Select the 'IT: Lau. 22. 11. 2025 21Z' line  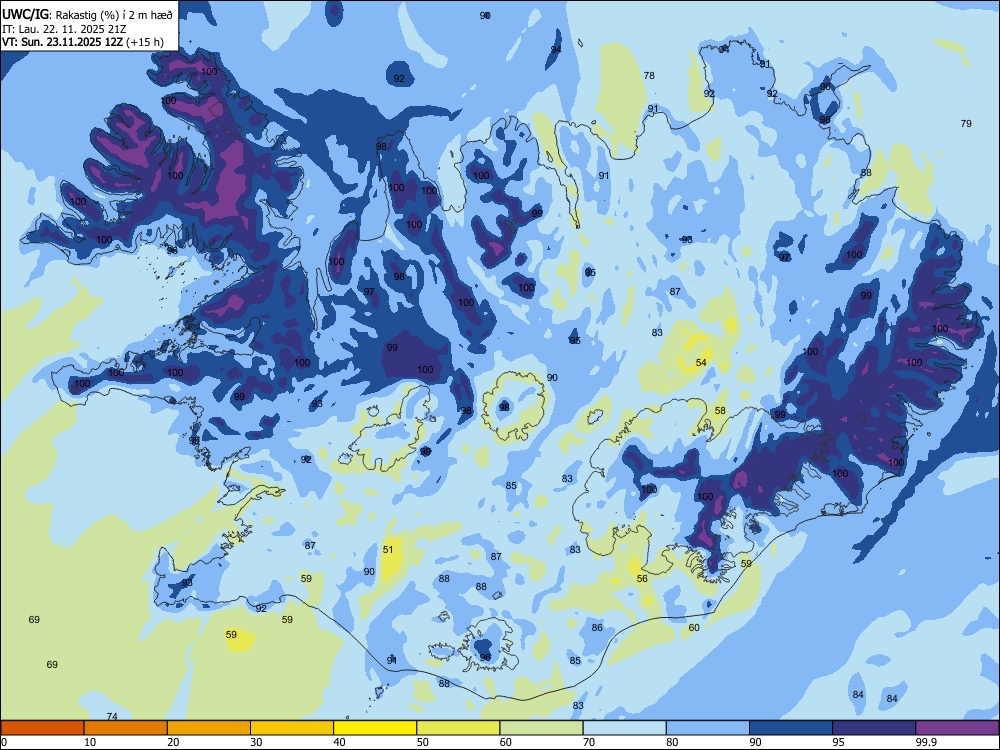pos(64,29)
